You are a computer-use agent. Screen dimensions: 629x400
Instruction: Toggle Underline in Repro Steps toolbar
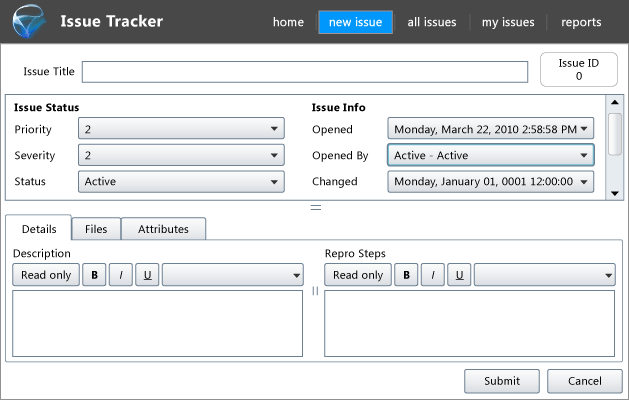coord(459,275)
